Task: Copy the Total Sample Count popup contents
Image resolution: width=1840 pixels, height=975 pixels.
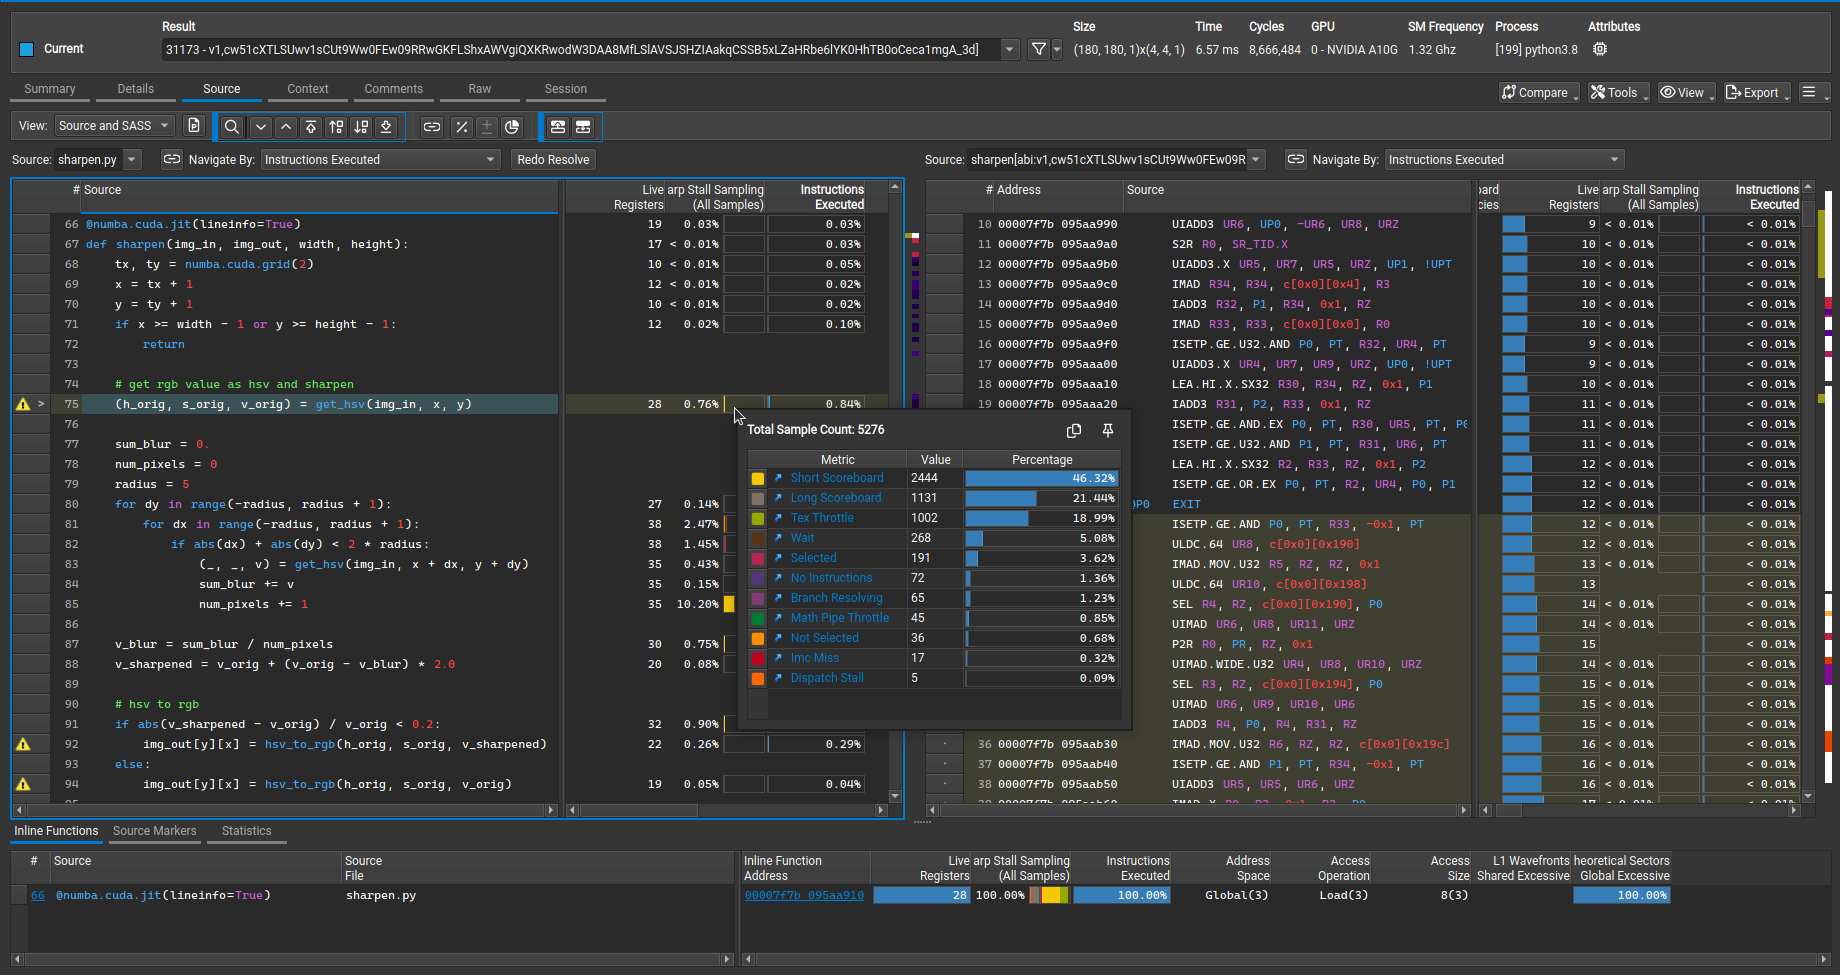Action: (1074, 430)
